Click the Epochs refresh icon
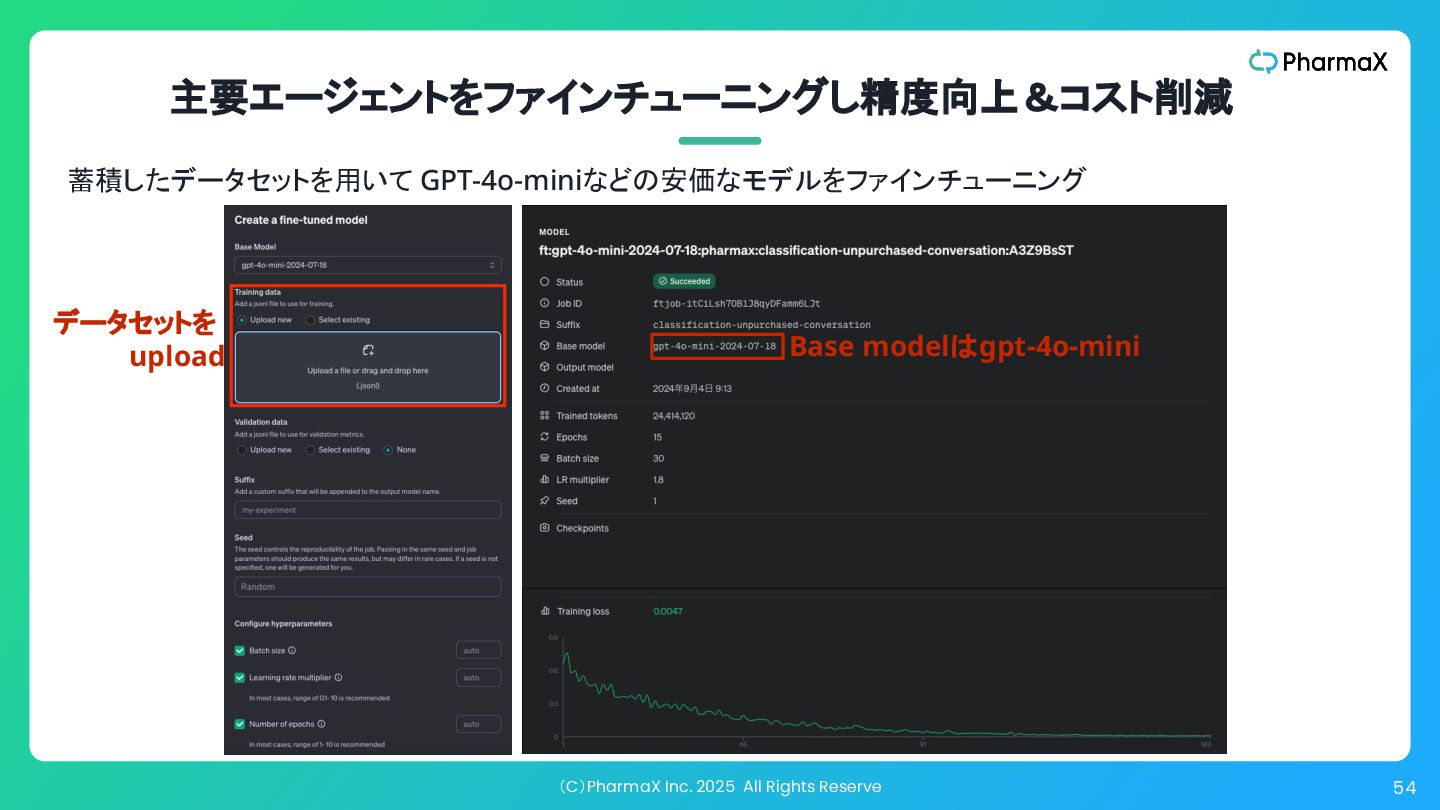The height and width of the screenshot is (810, 1440). 544,437
